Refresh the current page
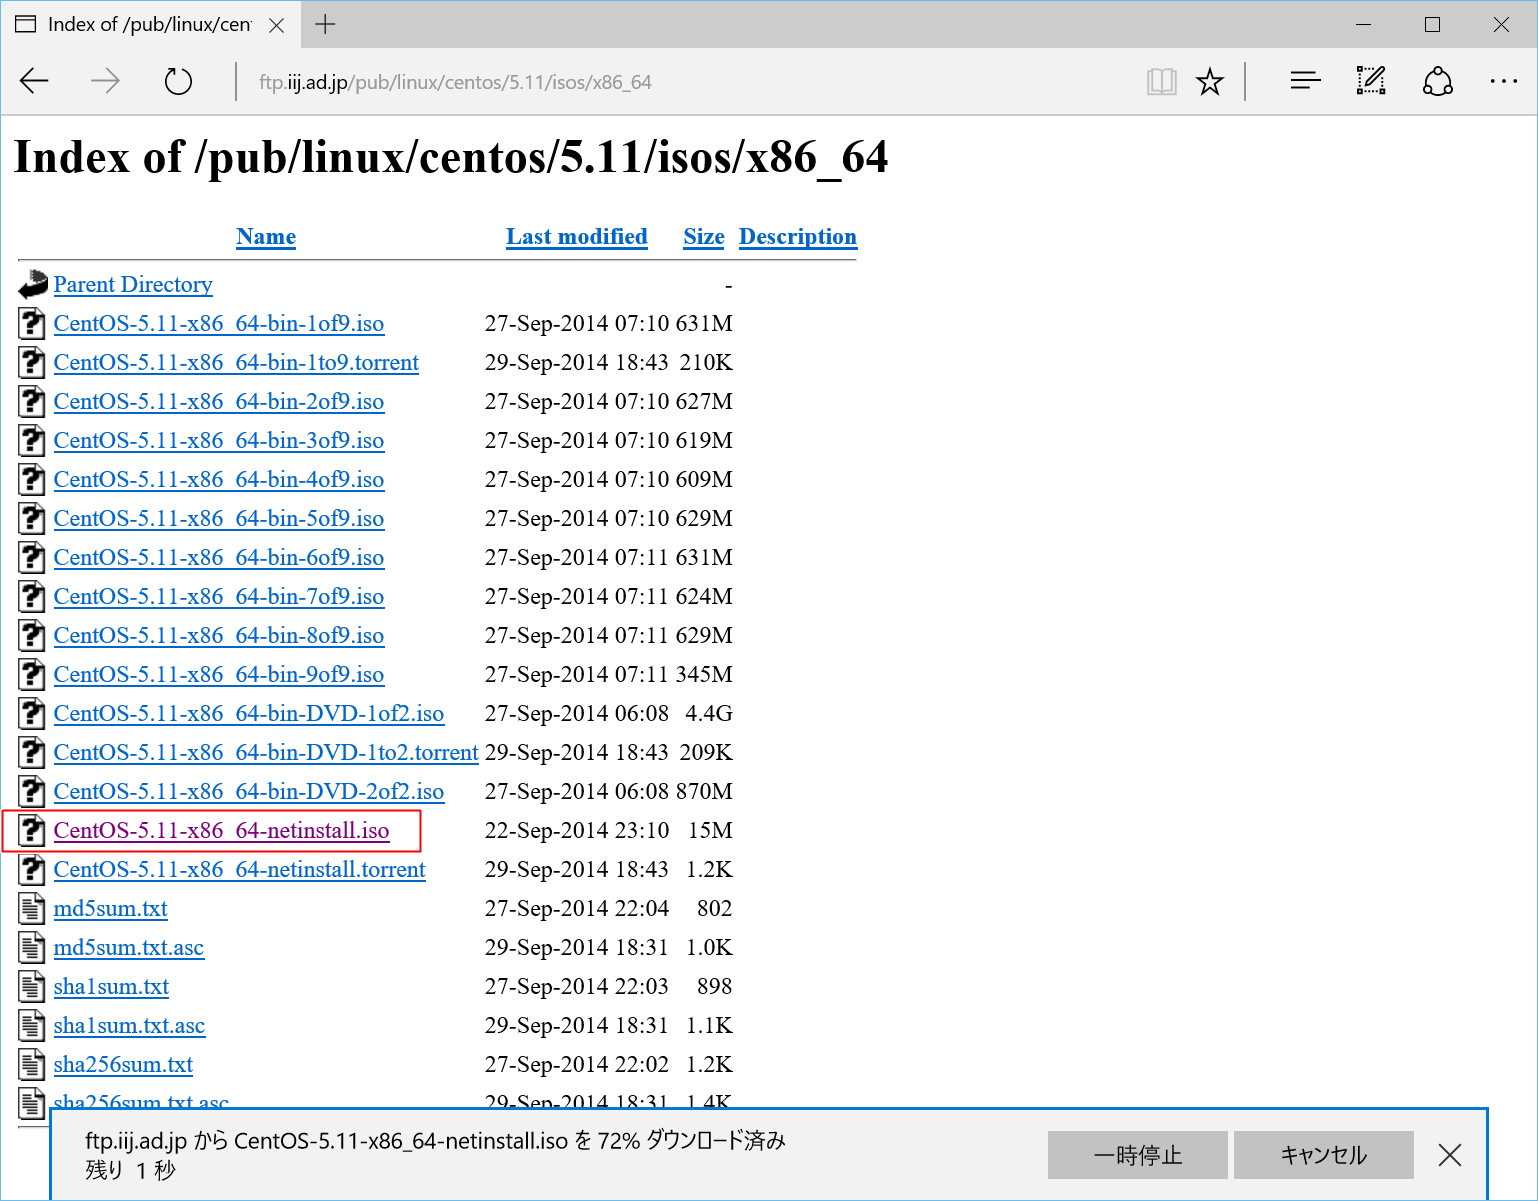 pos(178,81)
